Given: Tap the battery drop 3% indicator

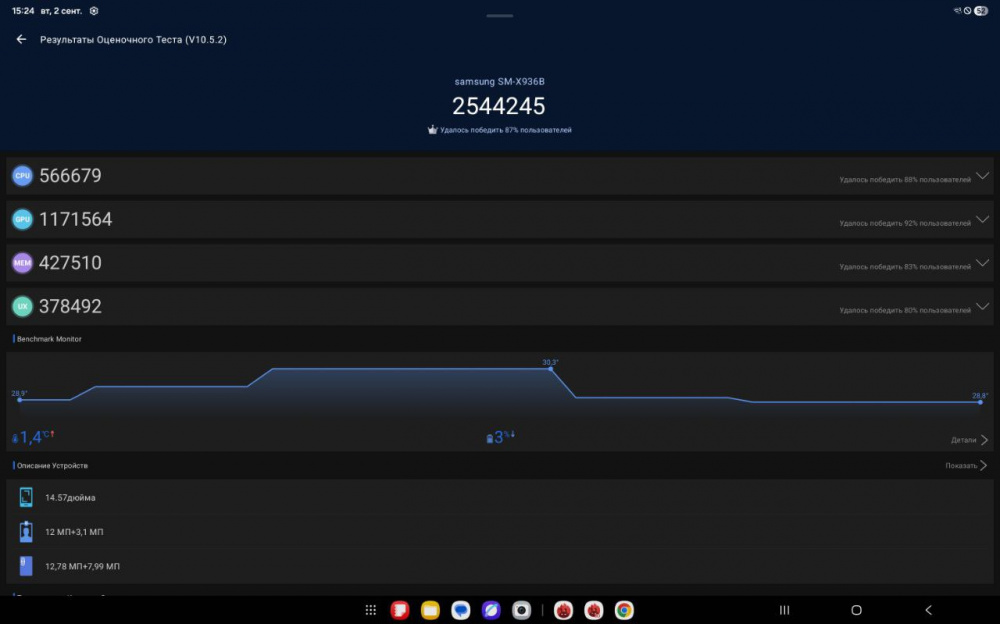Looking at the screenshot, I should pos(501,437).
